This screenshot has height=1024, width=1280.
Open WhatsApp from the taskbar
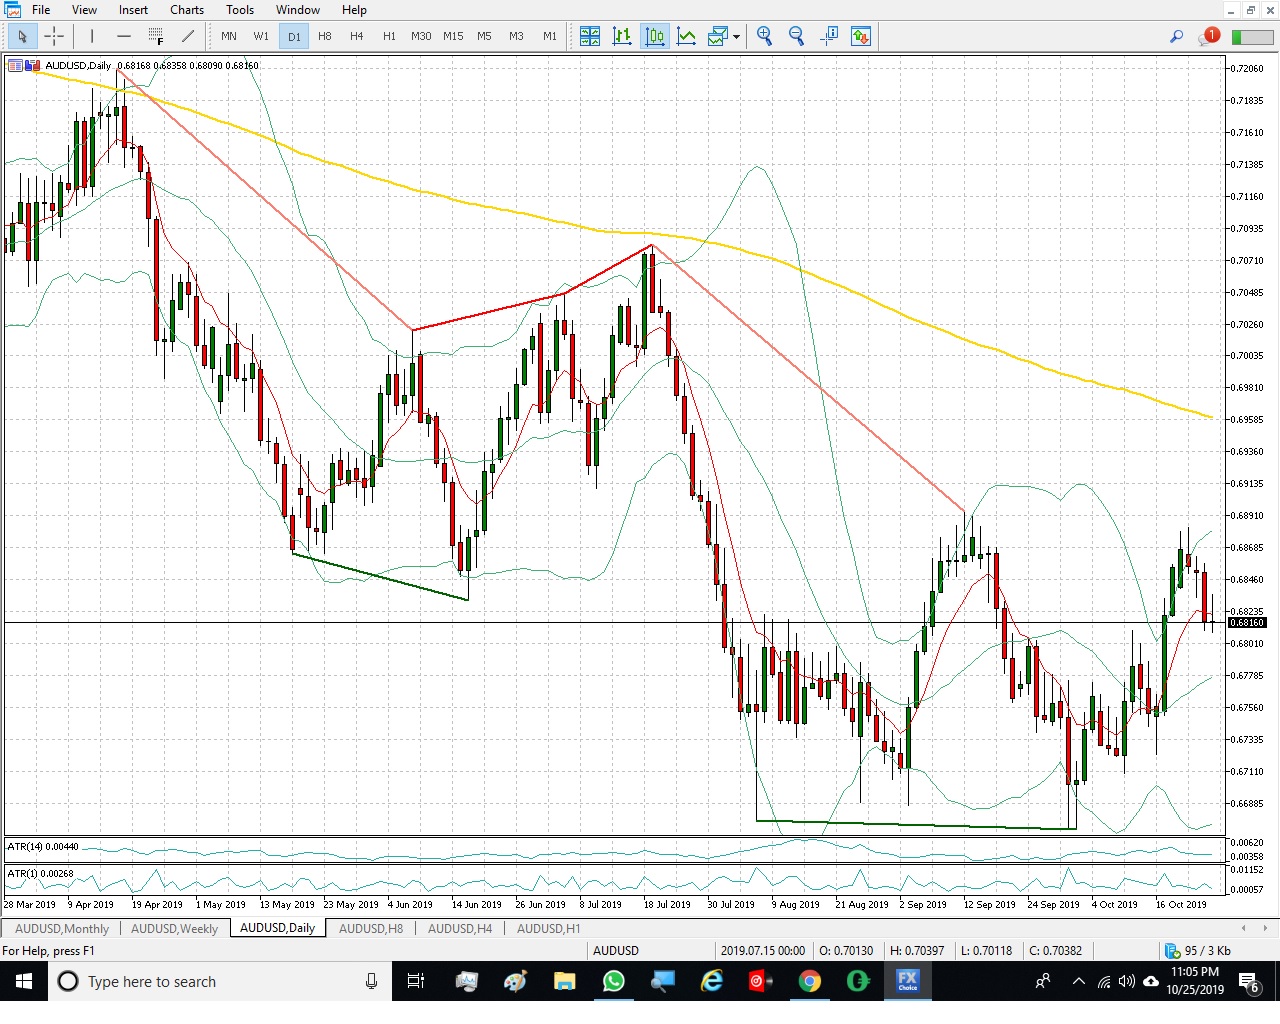[613, 981]
